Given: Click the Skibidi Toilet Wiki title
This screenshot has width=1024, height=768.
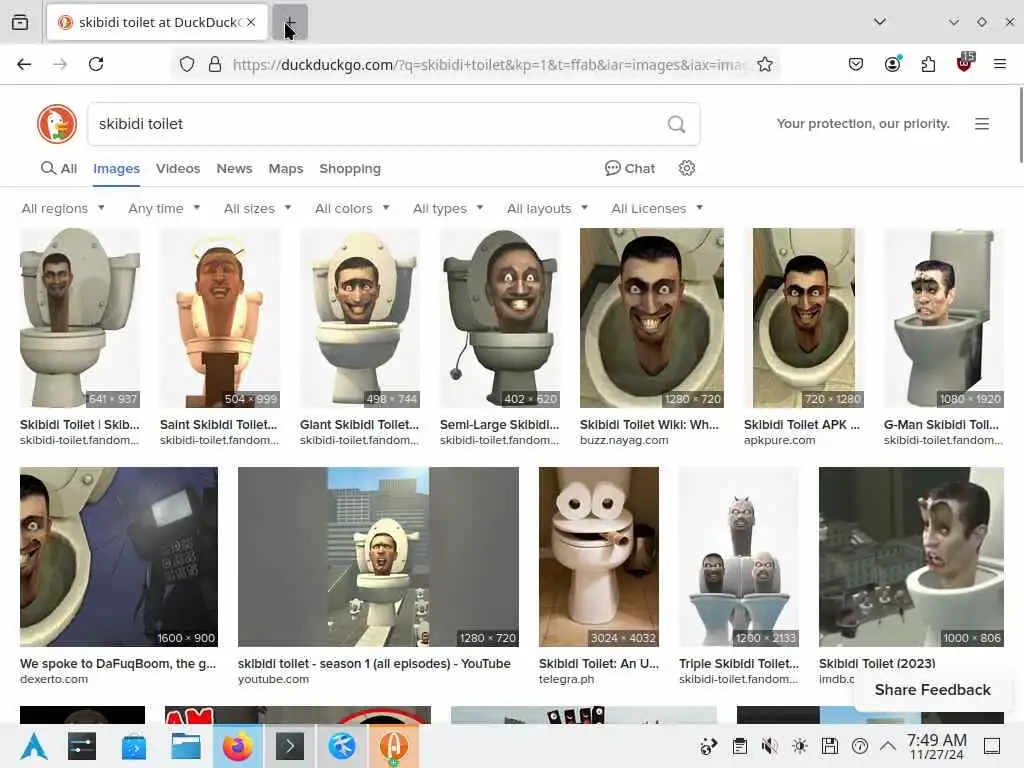Looking at the screenshot, I should pos(649,424).
